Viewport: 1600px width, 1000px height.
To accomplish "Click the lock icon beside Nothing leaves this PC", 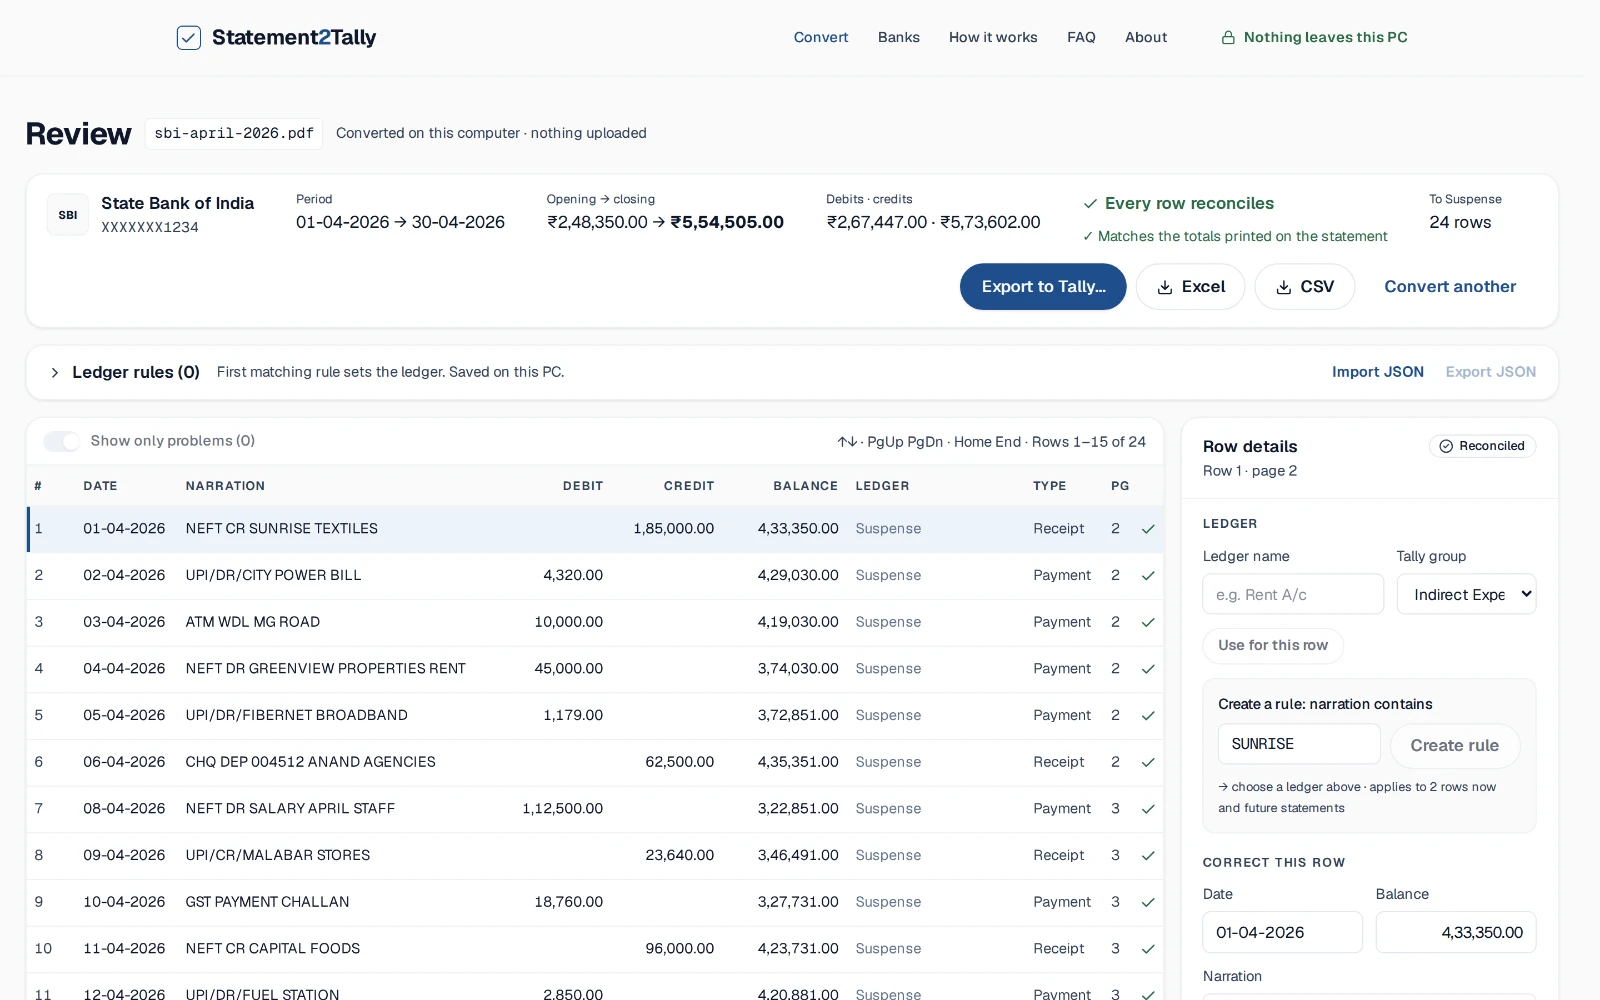I will pyautogui.click(x=1228, y=38).
